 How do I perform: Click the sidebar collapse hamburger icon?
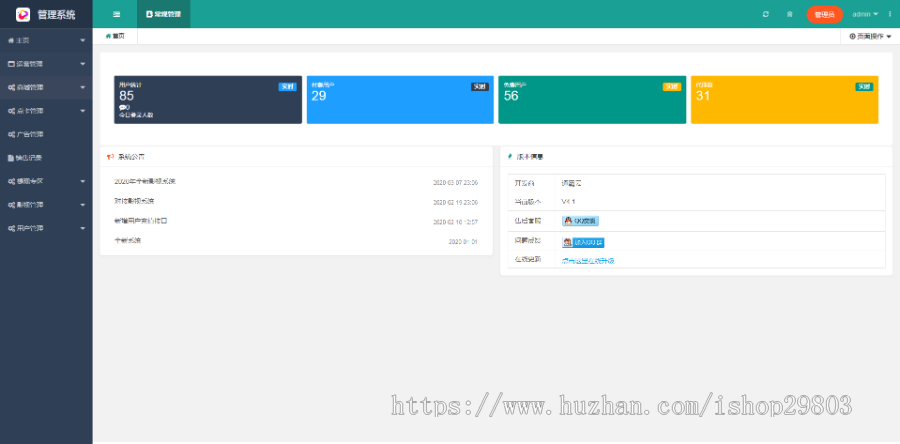(x=117, y=14)
